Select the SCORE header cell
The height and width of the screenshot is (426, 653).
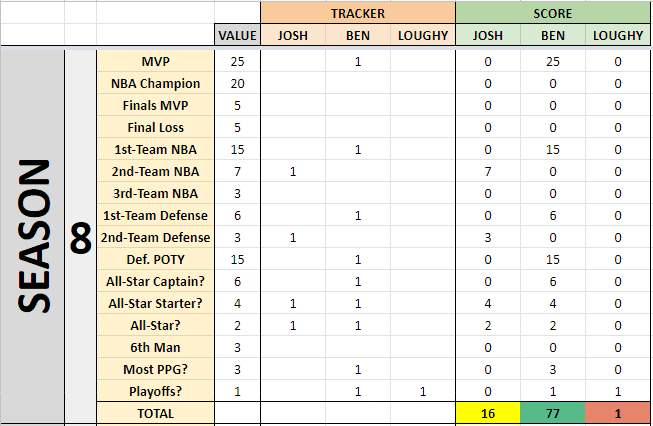553,13
